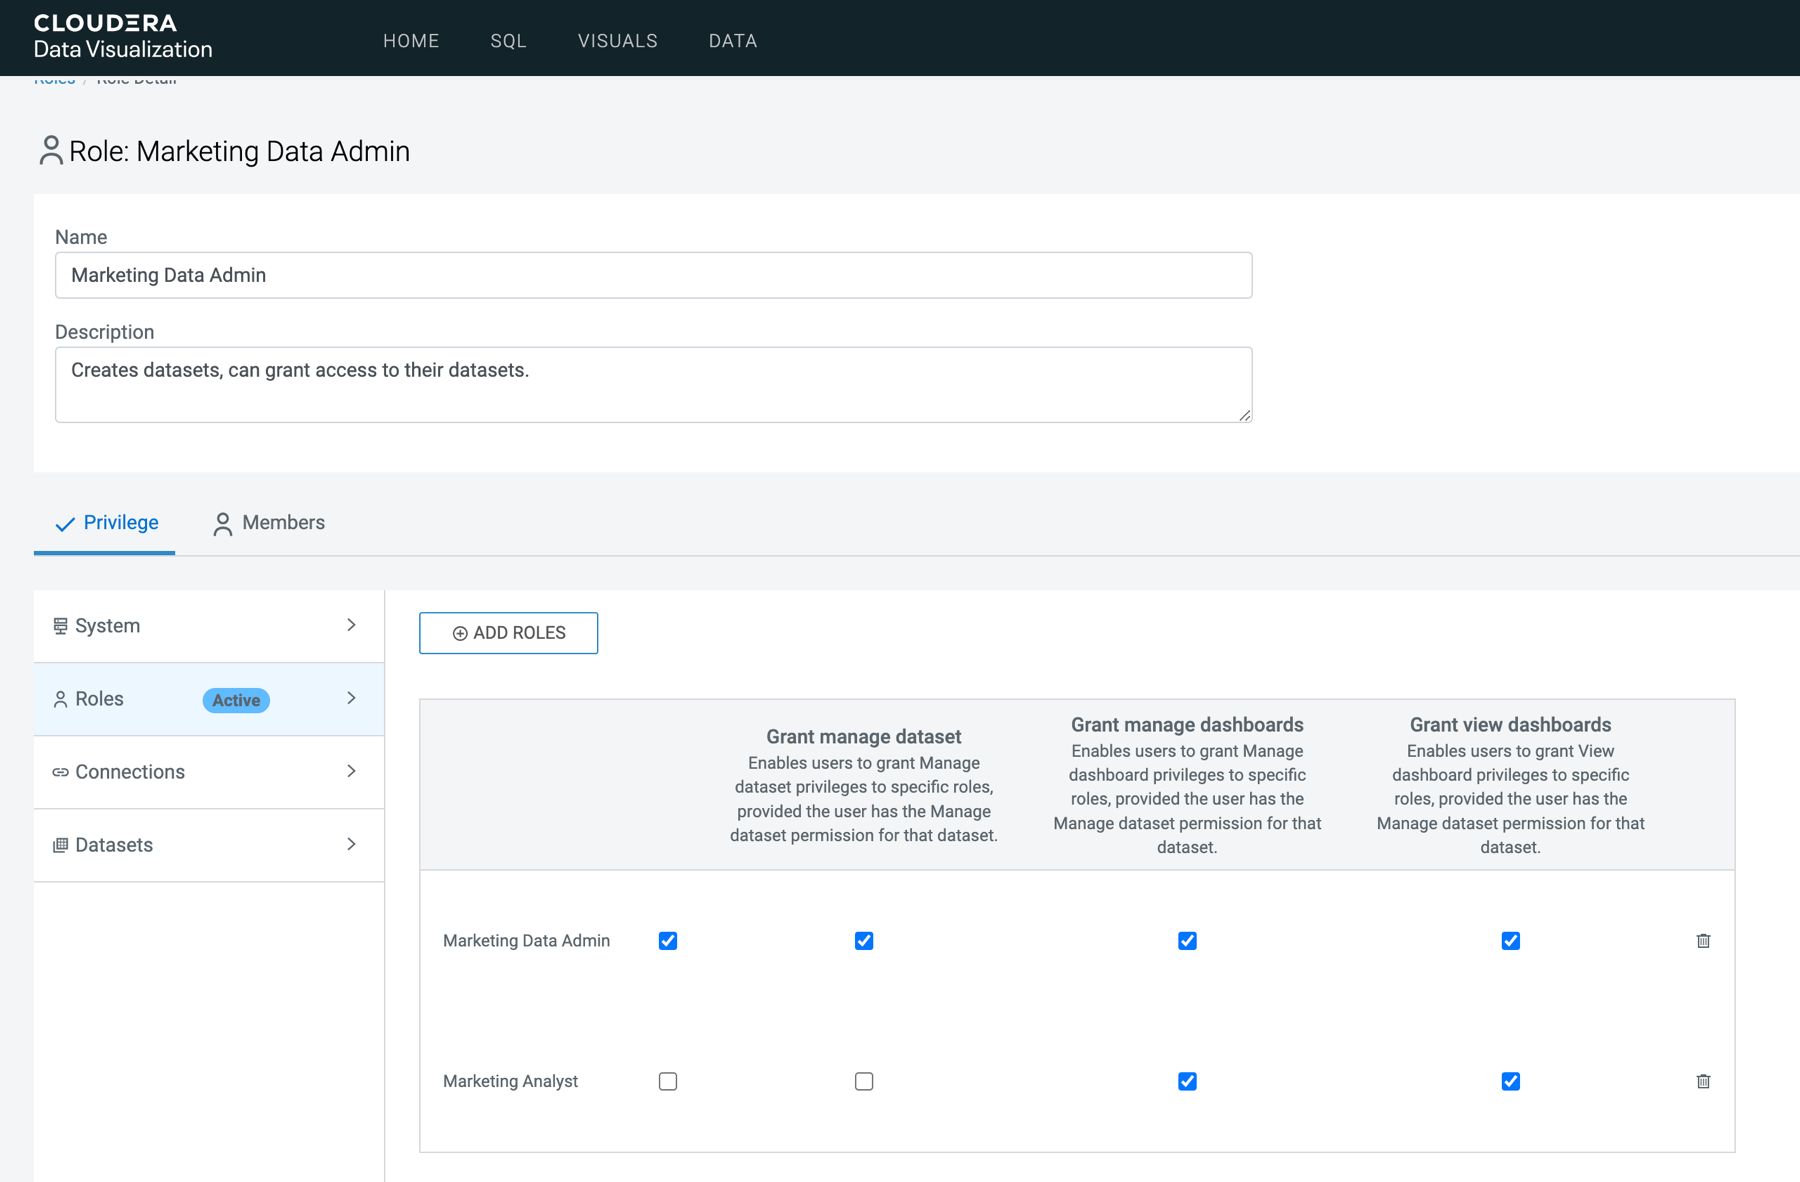
Task: Delete the Marketing Data Admin row
Action: tap(1703, 941)
